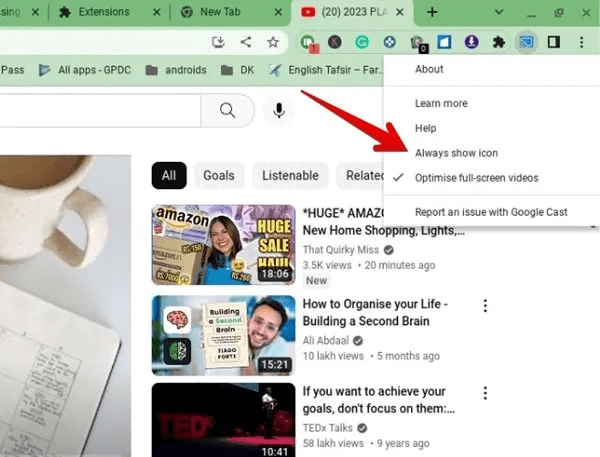Click the share icon in address bar
600x457 pixels.
tap(246, 42)
